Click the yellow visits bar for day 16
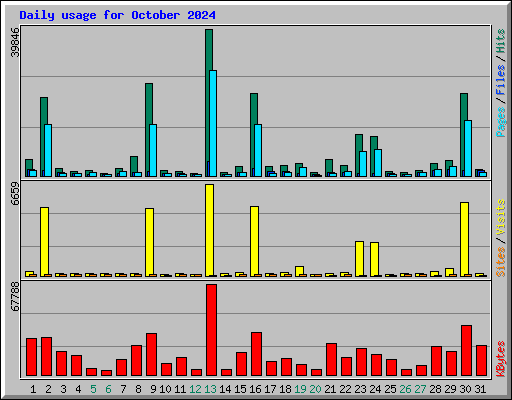Viewport: 512px width, 400px height. pyautogui.click(x=255, y=241)
